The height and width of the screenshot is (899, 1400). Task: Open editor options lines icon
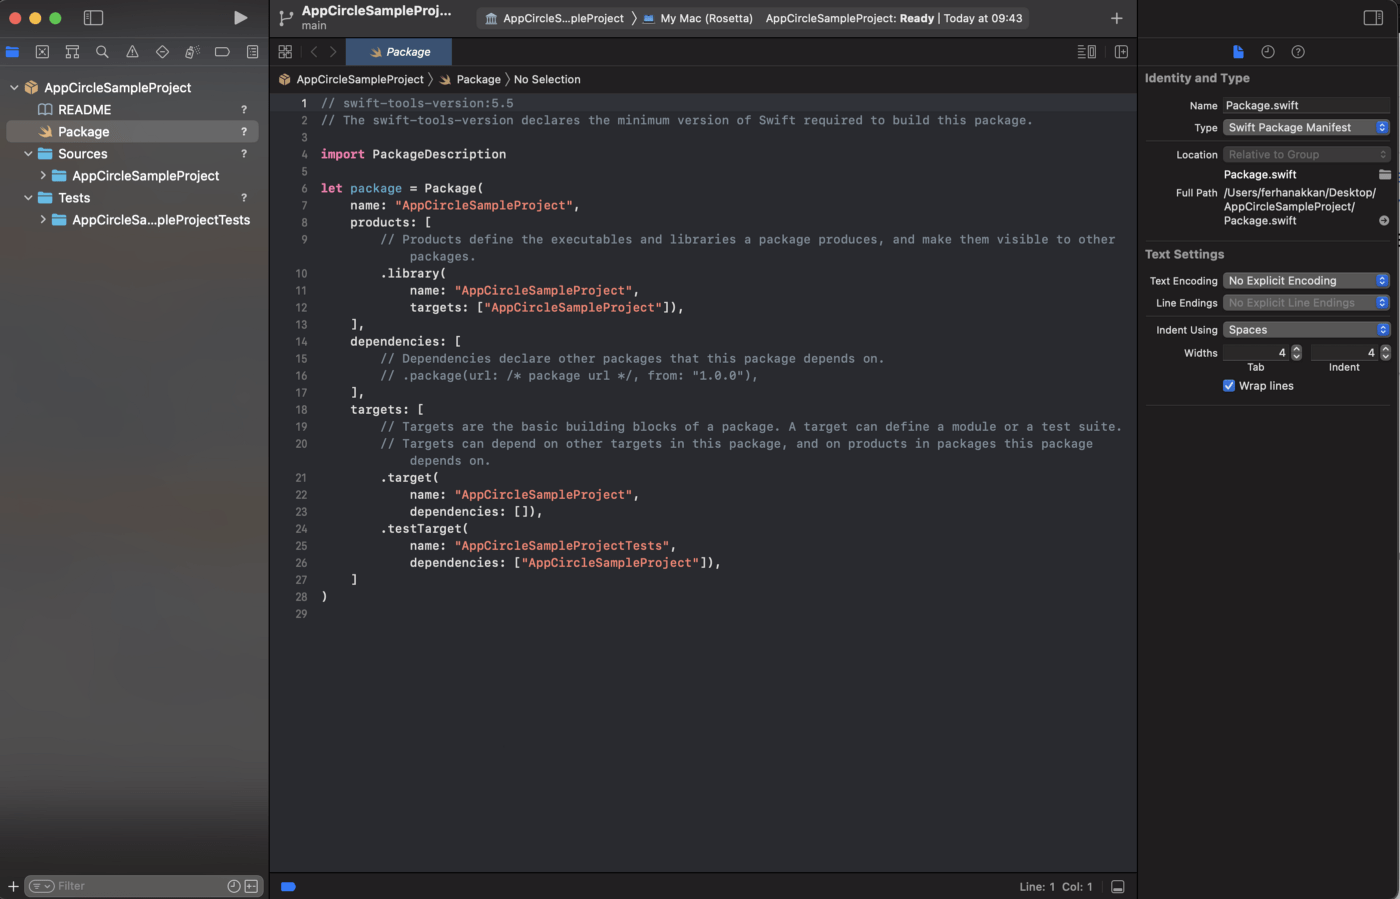(1086, 52)
